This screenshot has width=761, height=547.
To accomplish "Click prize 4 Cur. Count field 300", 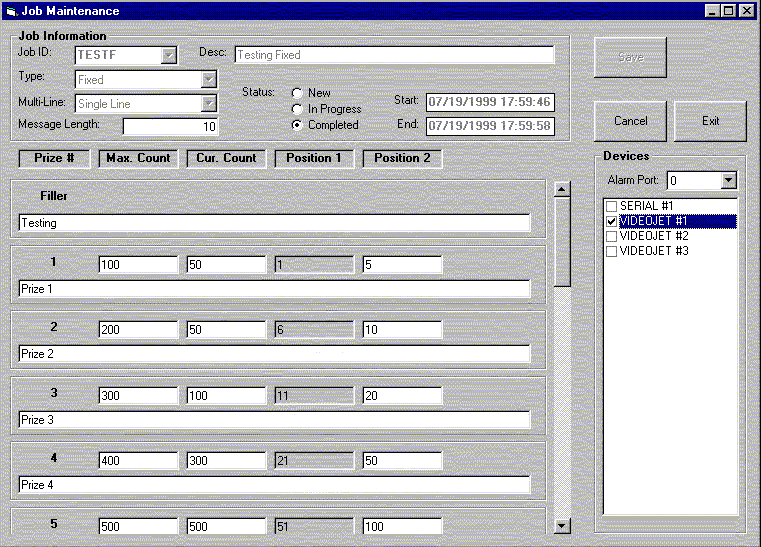I will tap(226, 461).
